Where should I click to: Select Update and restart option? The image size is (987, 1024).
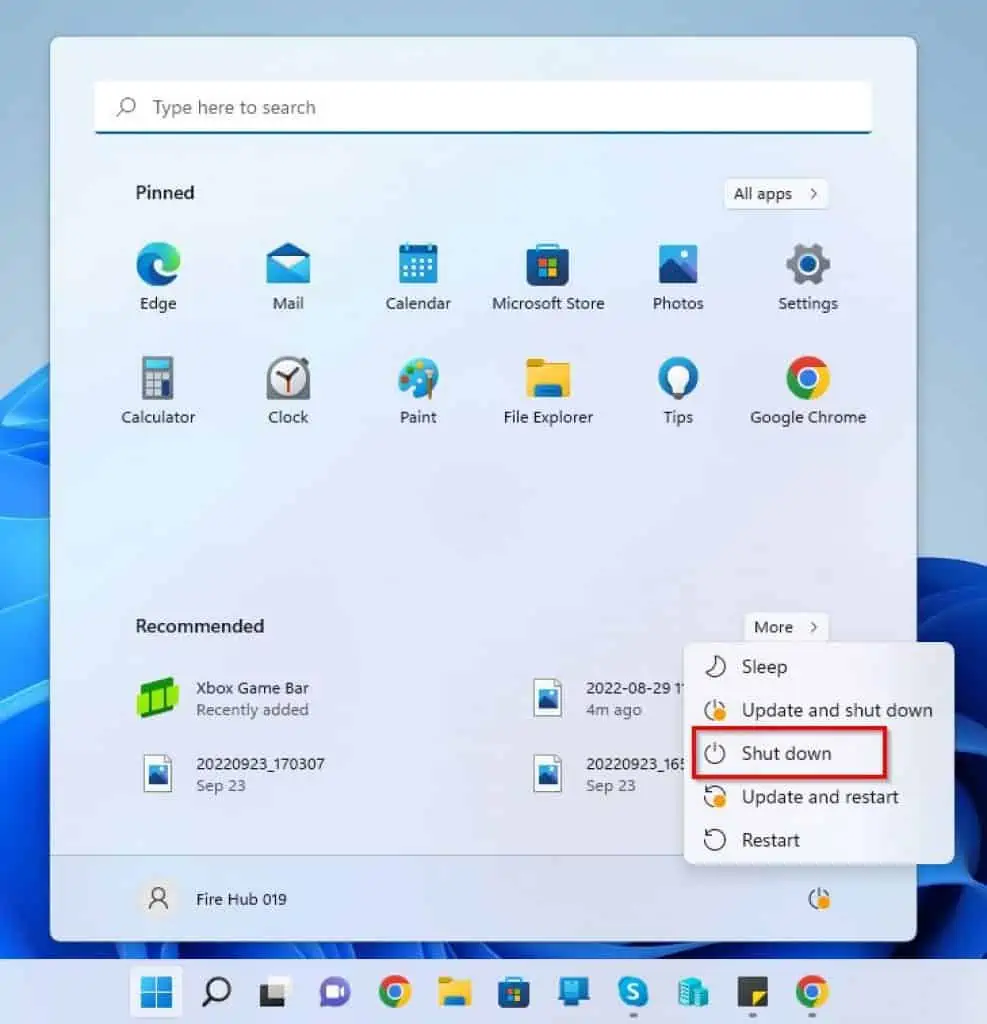[819, 797]
